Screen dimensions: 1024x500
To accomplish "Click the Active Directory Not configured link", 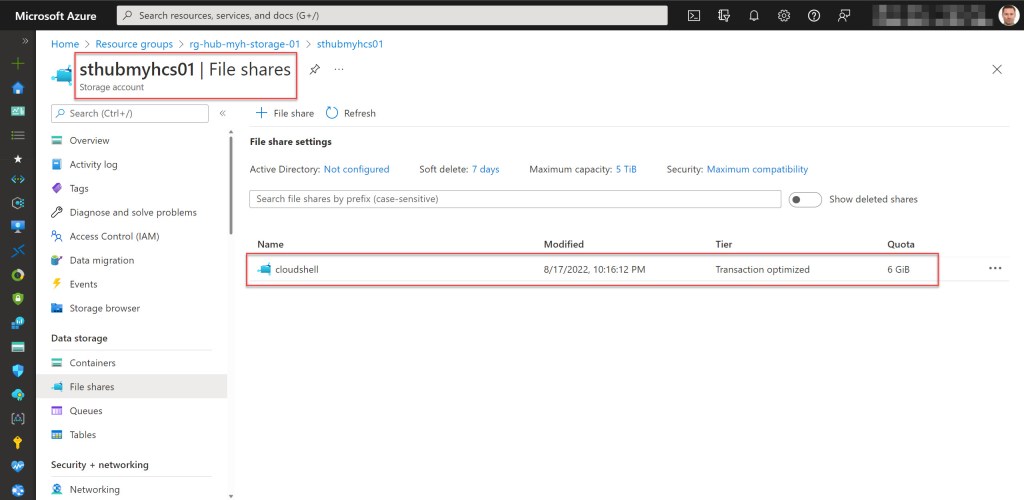I will 356,170.
